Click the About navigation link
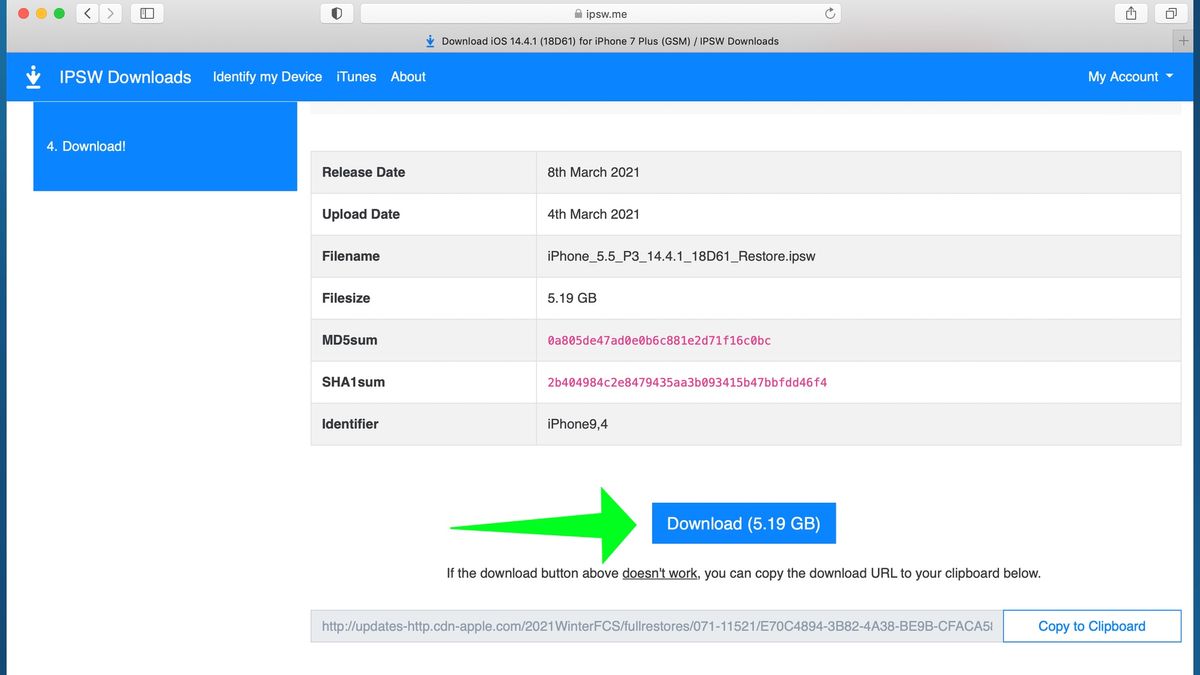This screenshot has height=675, width=1200. (x=408, y=76)
